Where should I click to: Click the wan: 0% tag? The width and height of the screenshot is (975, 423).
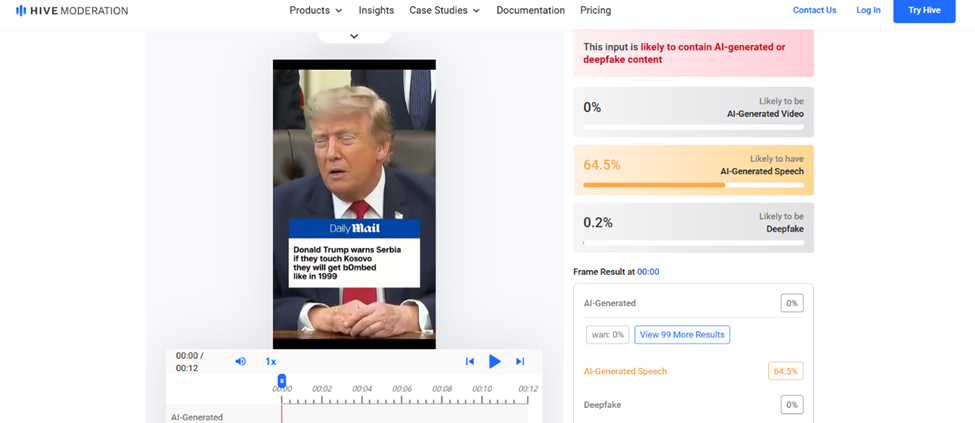click(x=608, y=335)
